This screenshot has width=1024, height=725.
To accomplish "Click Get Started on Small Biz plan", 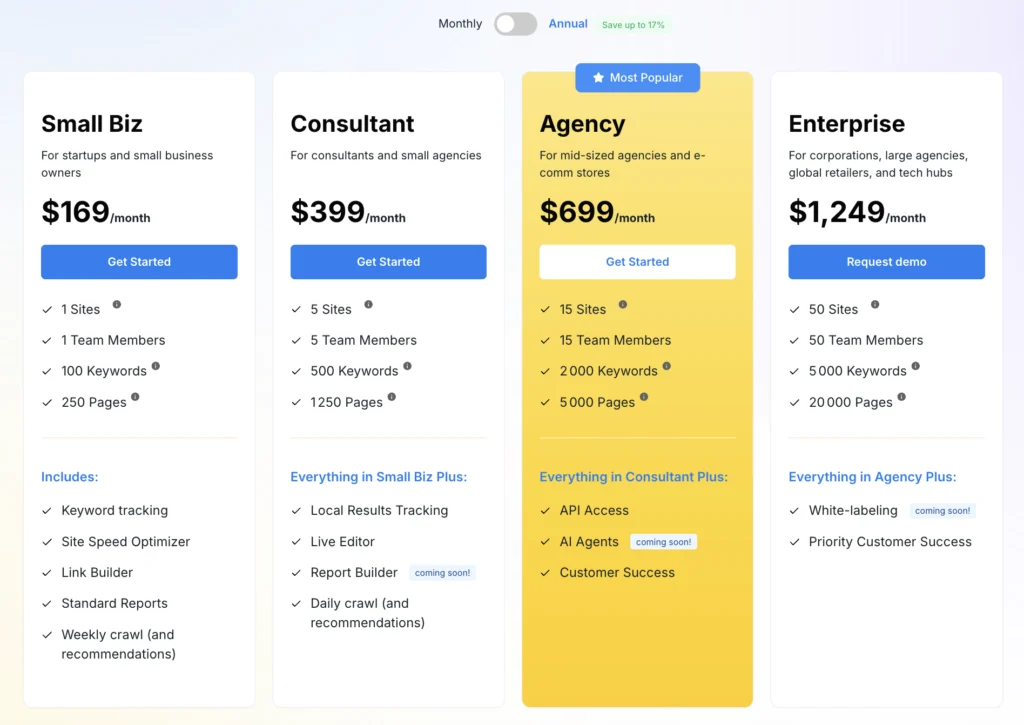I will (x=139, y=262).
